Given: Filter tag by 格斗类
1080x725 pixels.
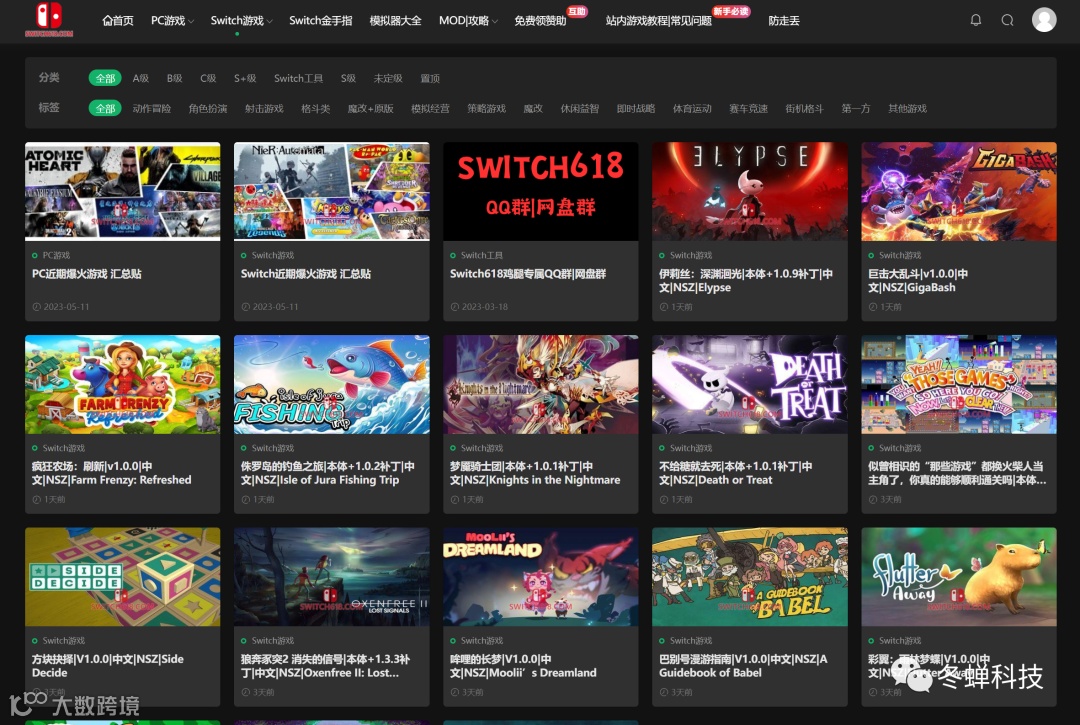Looking at the screenshot, I should (x=315, y=109).
